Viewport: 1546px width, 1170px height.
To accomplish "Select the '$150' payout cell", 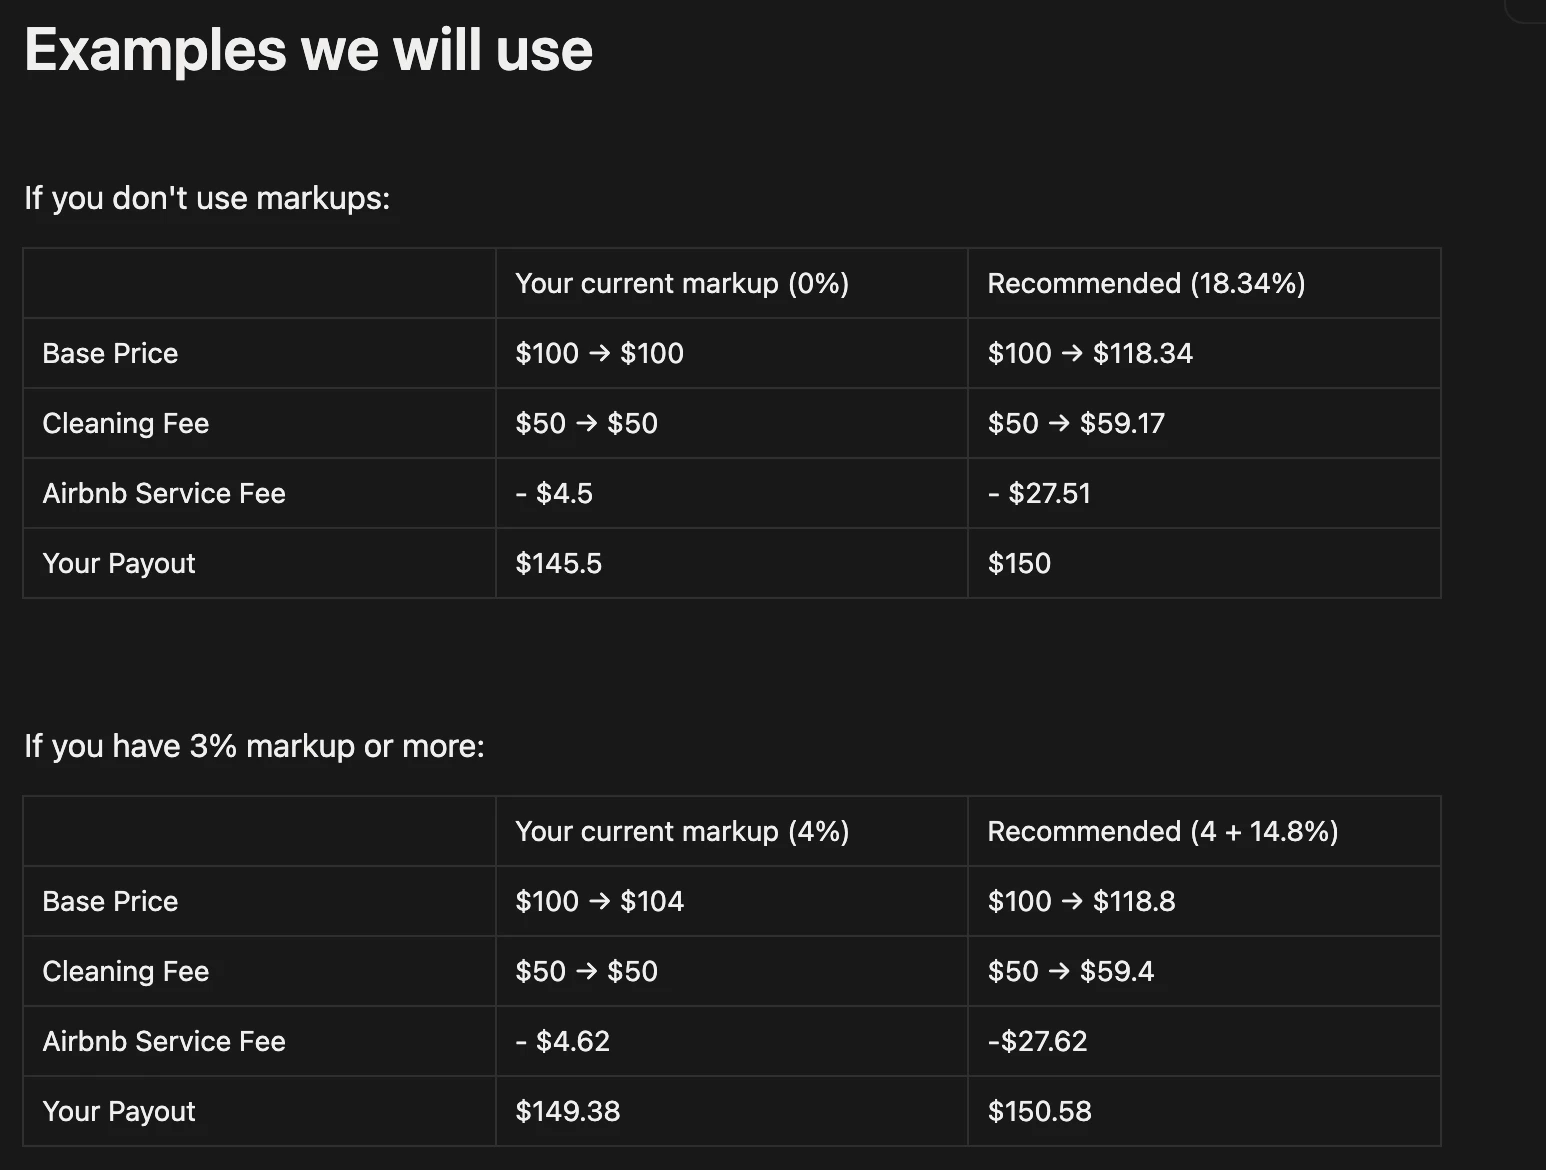I will click(1018, 564).
